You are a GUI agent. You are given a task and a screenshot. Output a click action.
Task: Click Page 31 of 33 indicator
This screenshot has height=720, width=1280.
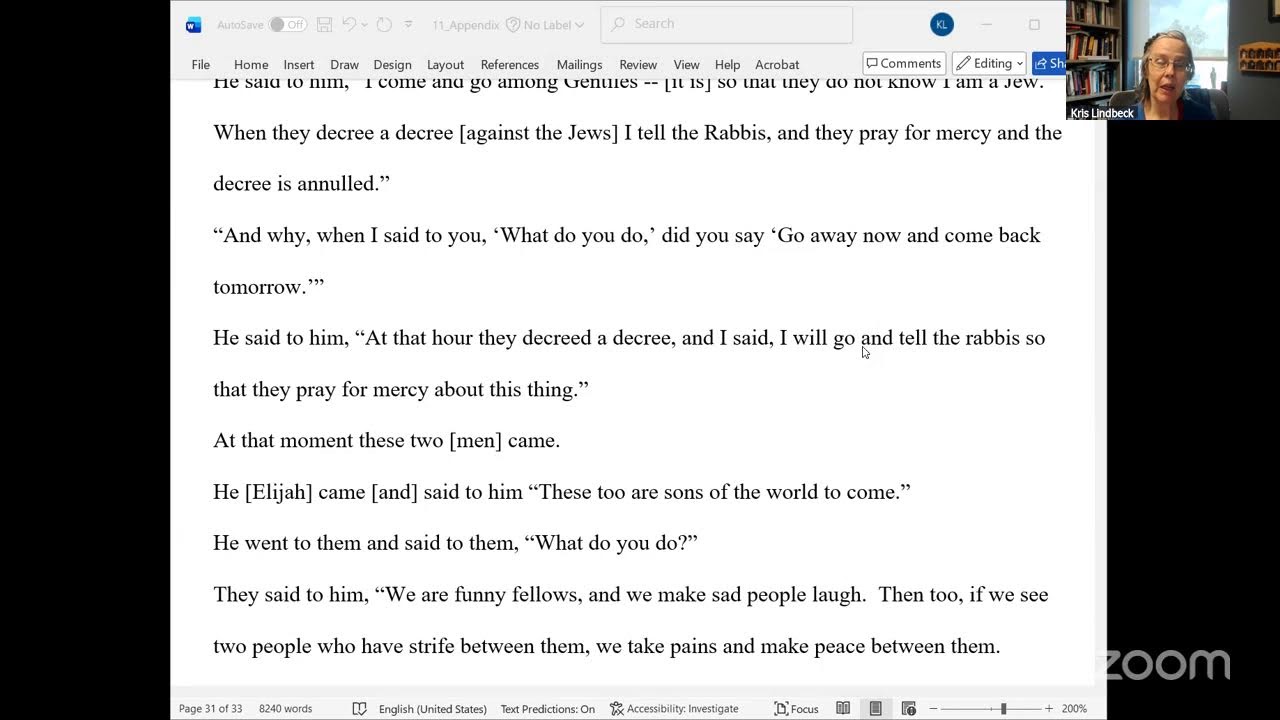tap(210, 708)
